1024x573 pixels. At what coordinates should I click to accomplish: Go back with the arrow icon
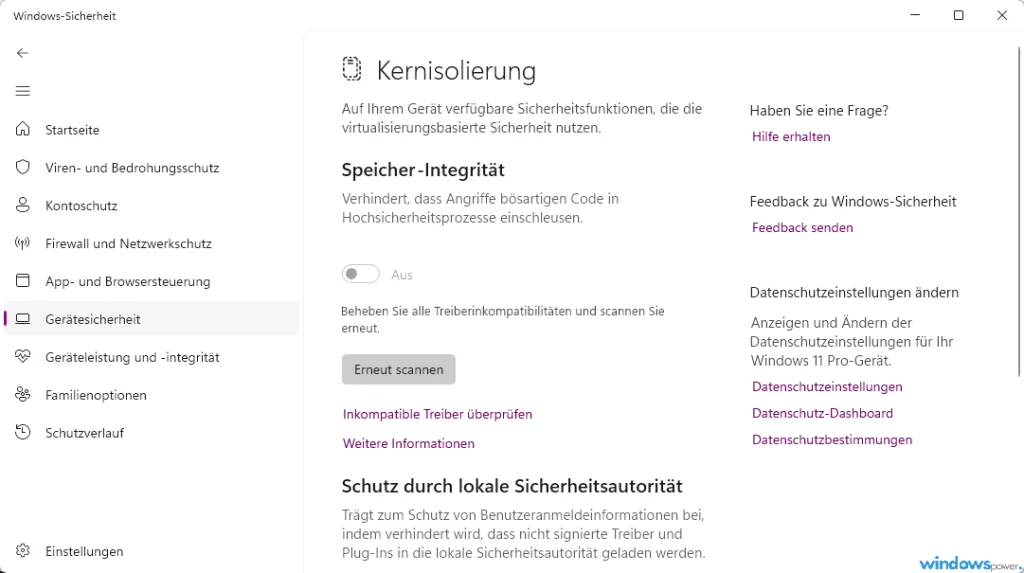point(22,53)
